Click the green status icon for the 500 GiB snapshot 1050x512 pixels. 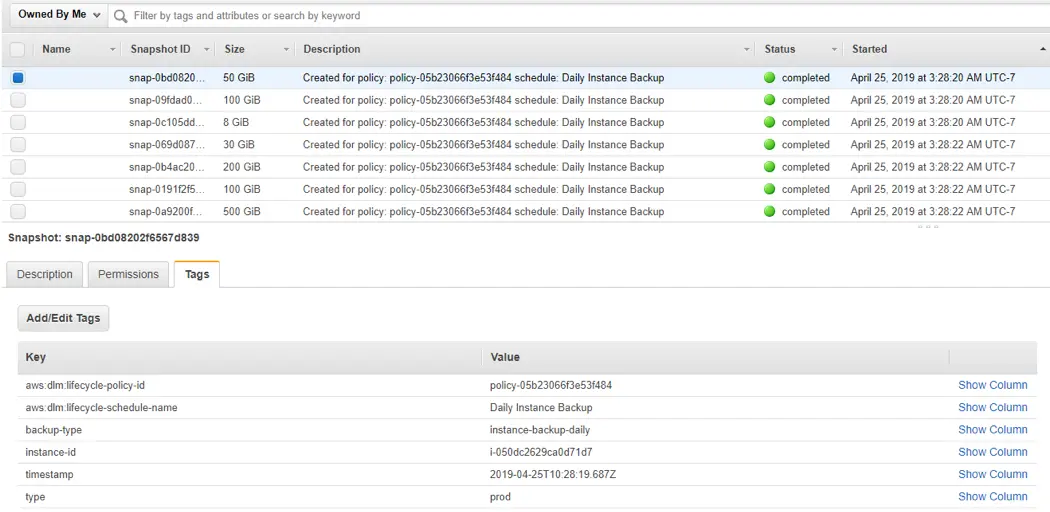click(769, 211)
